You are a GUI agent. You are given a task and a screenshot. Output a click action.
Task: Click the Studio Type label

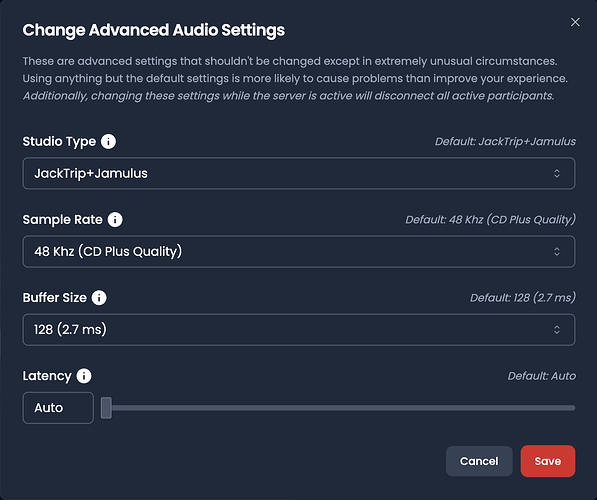point(59,142)
